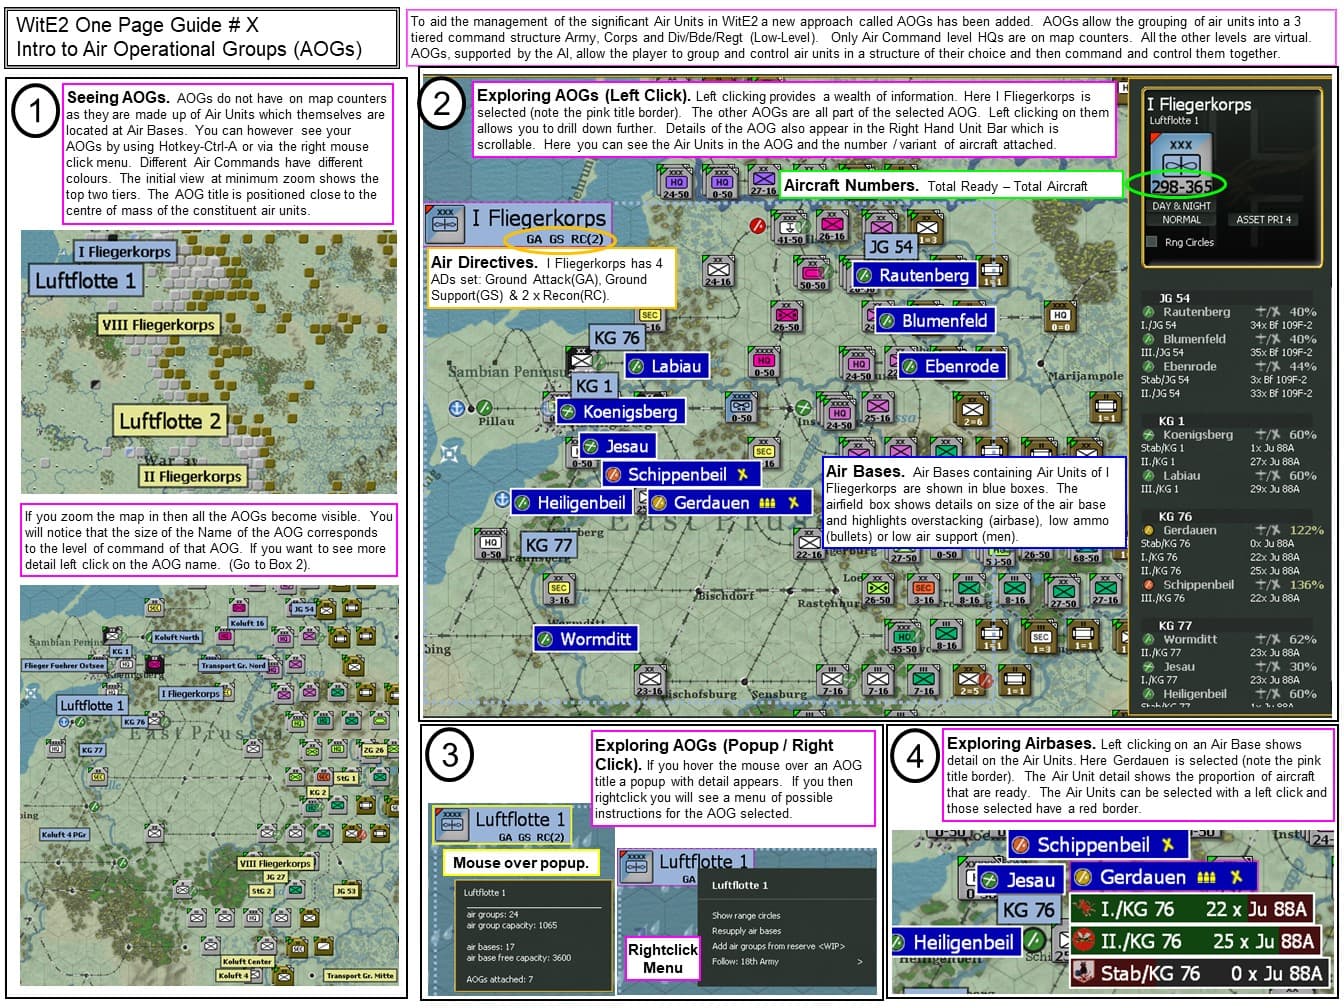Click the anchor icon left of the Heiligenbeil label in Box 2
This screenshot has height=1008, width=1344.
pos(500,498)
